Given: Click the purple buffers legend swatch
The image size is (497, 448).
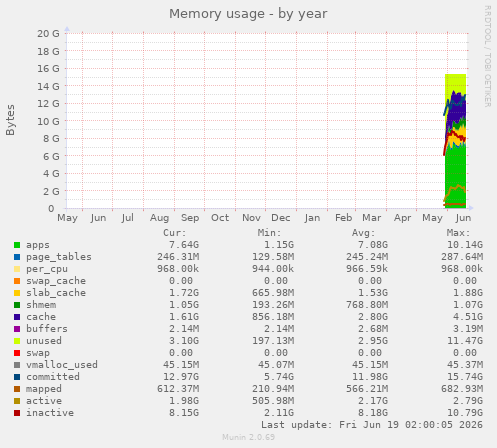Looking at the screenshot, I should point(17,329).
